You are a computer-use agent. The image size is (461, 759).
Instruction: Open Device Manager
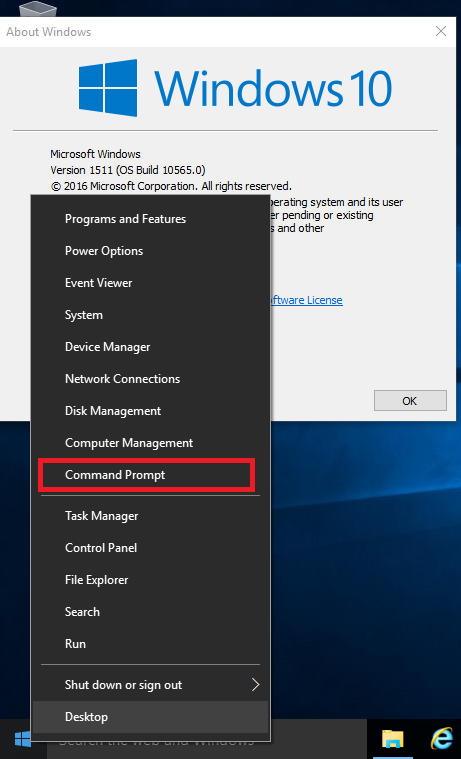pos(150,347)
